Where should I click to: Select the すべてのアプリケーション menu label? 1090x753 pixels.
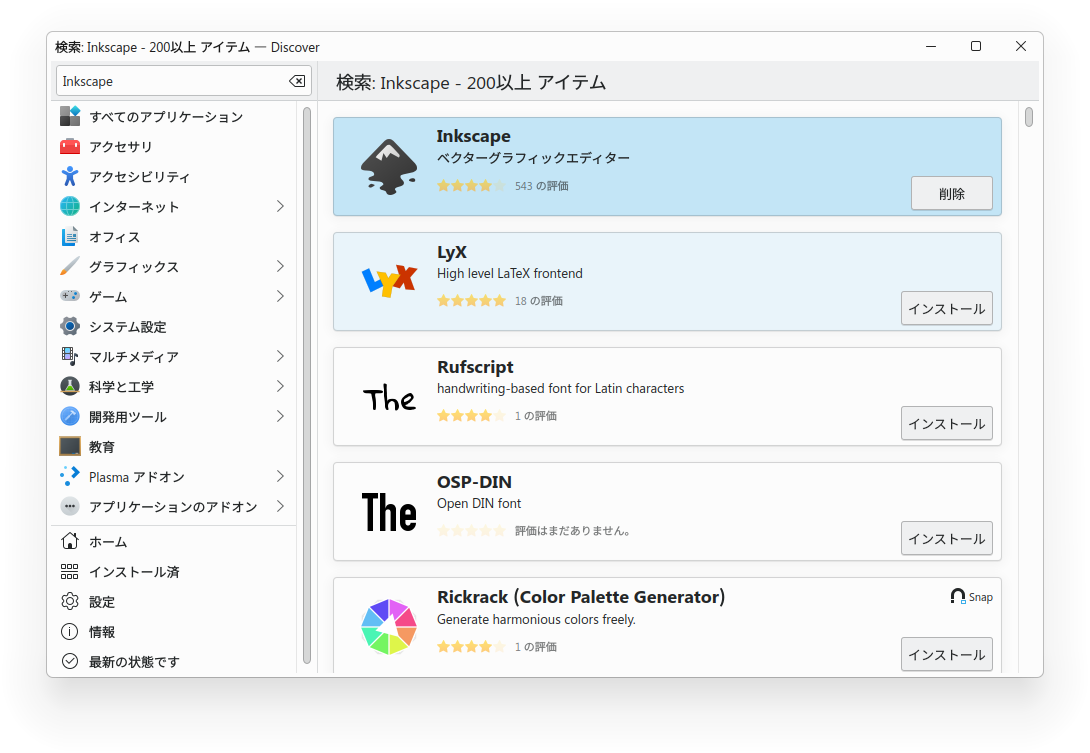pyautogui.click(x=166, y=117)
